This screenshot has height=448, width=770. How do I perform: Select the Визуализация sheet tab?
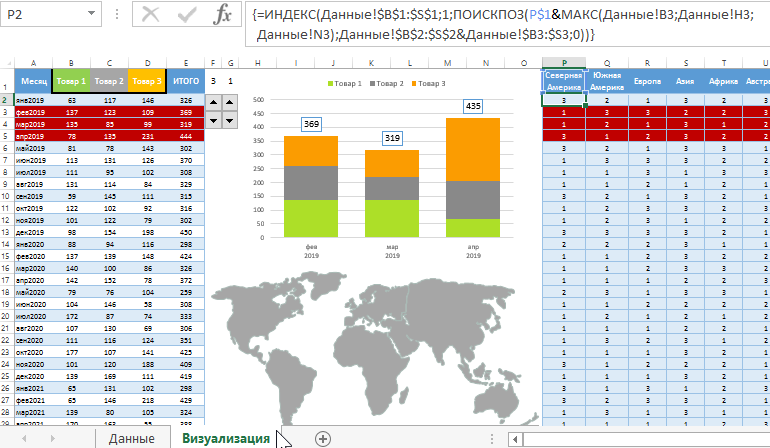[x=225, y=438]
